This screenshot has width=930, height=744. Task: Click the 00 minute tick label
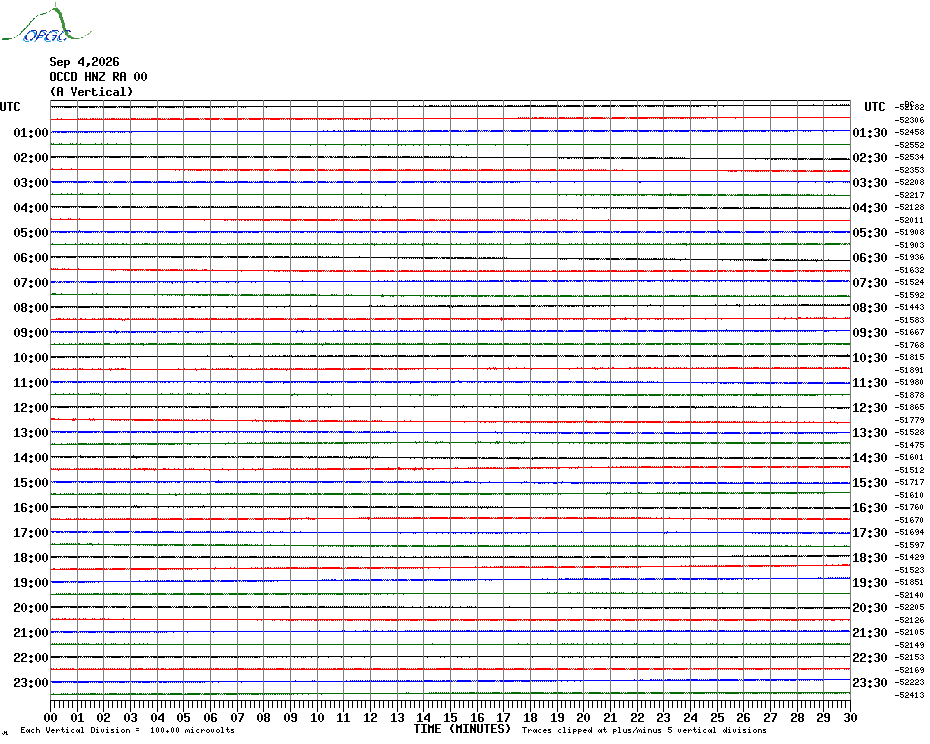click(x=51, y=718)
